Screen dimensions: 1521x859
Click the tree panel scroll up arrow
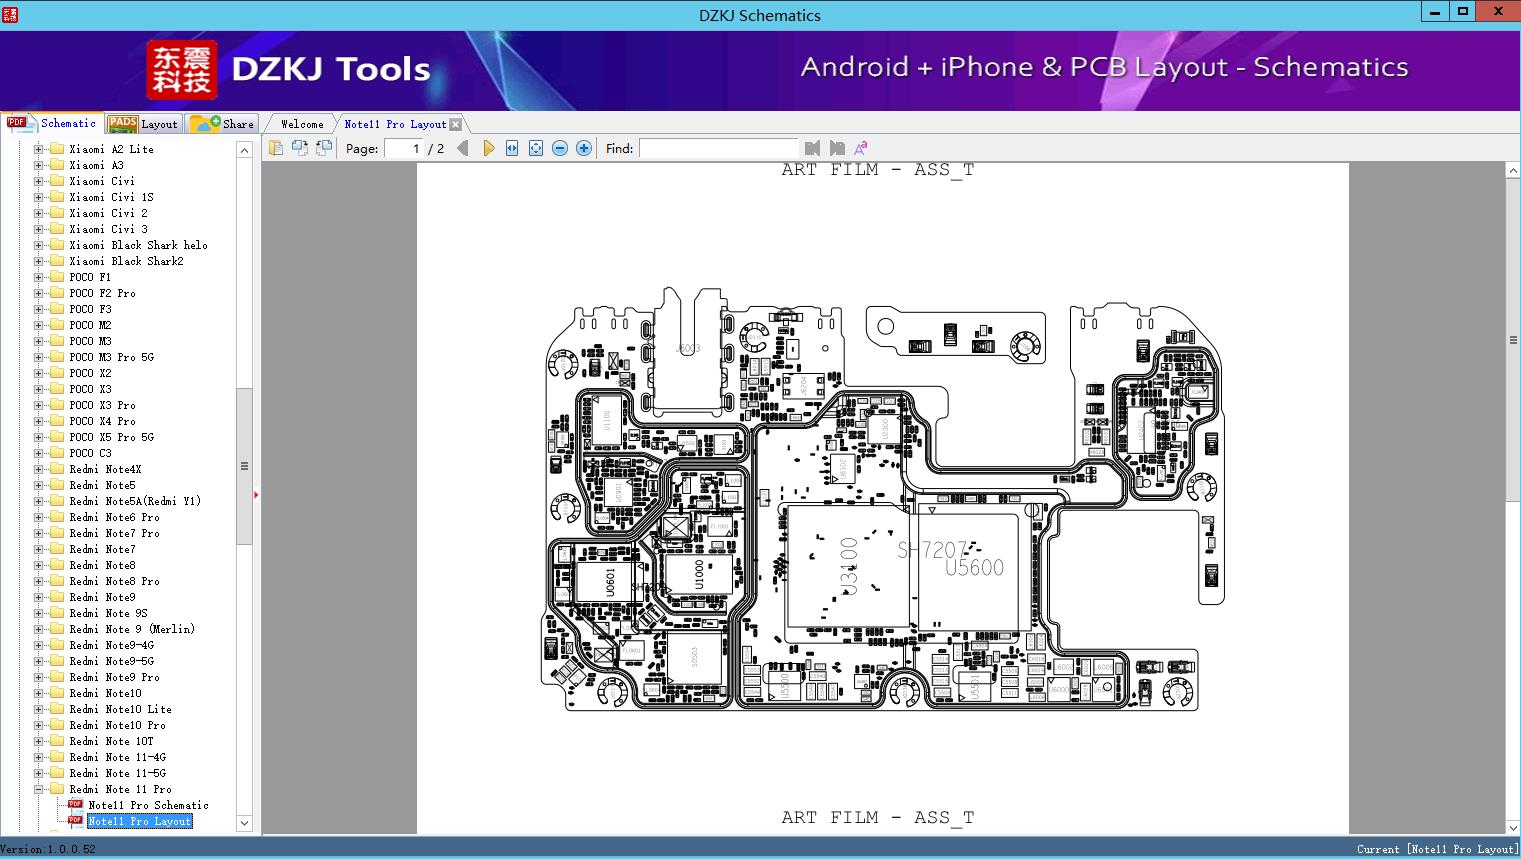(244, 150)
